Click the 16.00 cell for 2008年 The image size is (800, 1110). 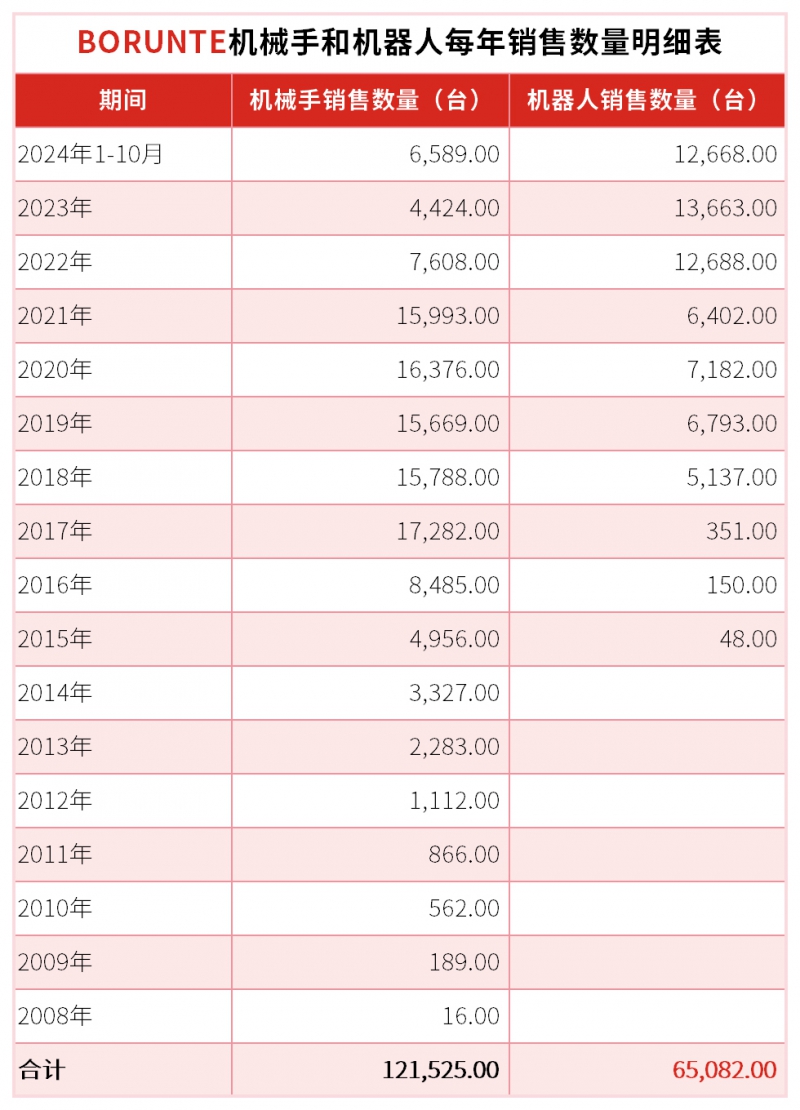click(471, 1016)
